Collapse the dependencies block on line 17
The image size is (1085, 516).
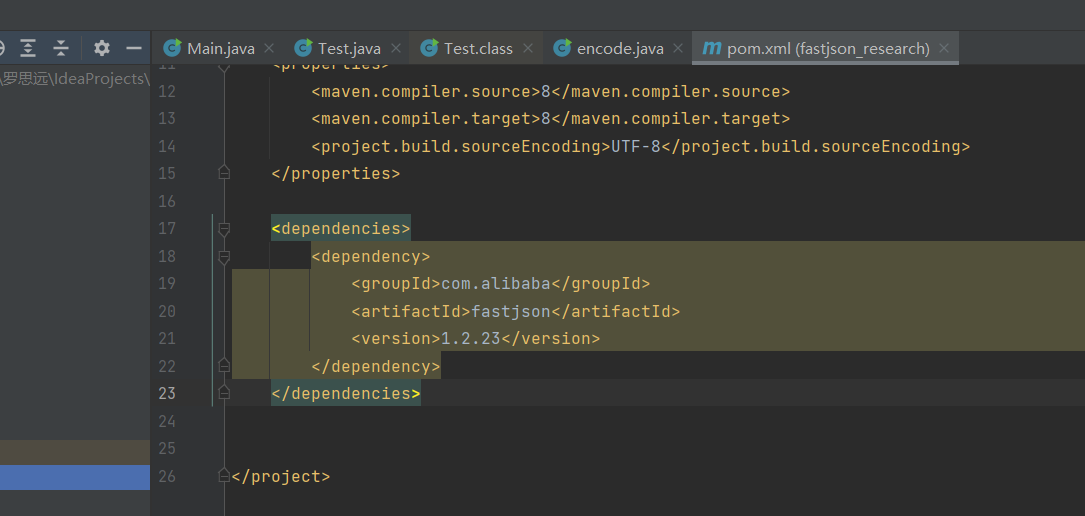(224, 229)
